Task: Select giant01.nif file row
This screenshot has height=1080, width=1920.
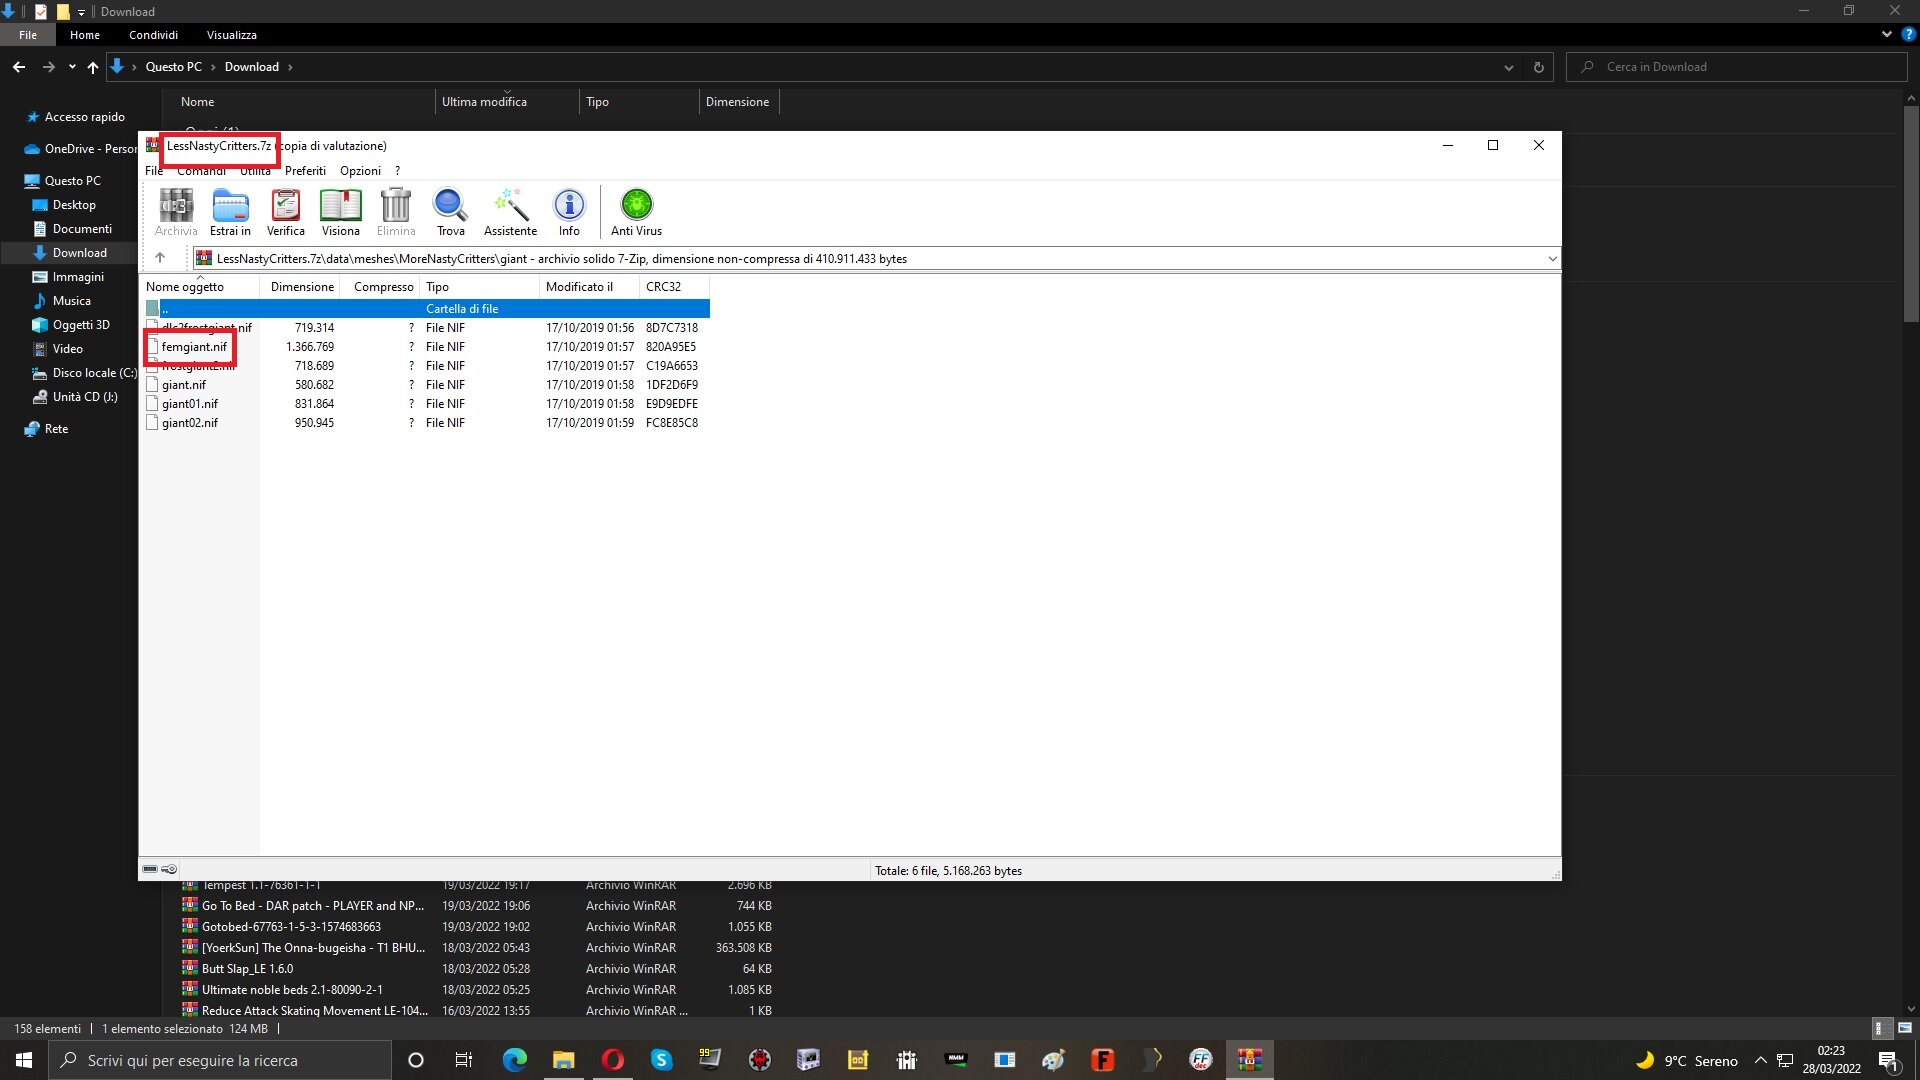Action: [190, 404]
